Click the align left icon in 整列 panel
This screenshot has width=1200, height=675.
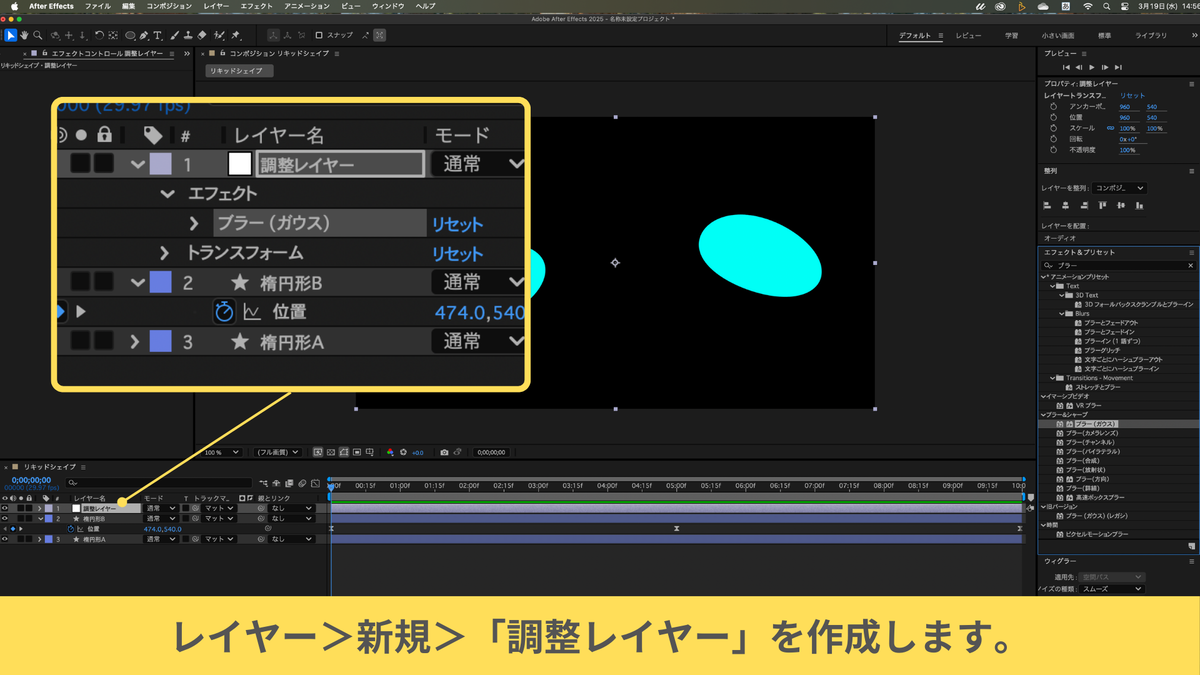point(1047,205)
